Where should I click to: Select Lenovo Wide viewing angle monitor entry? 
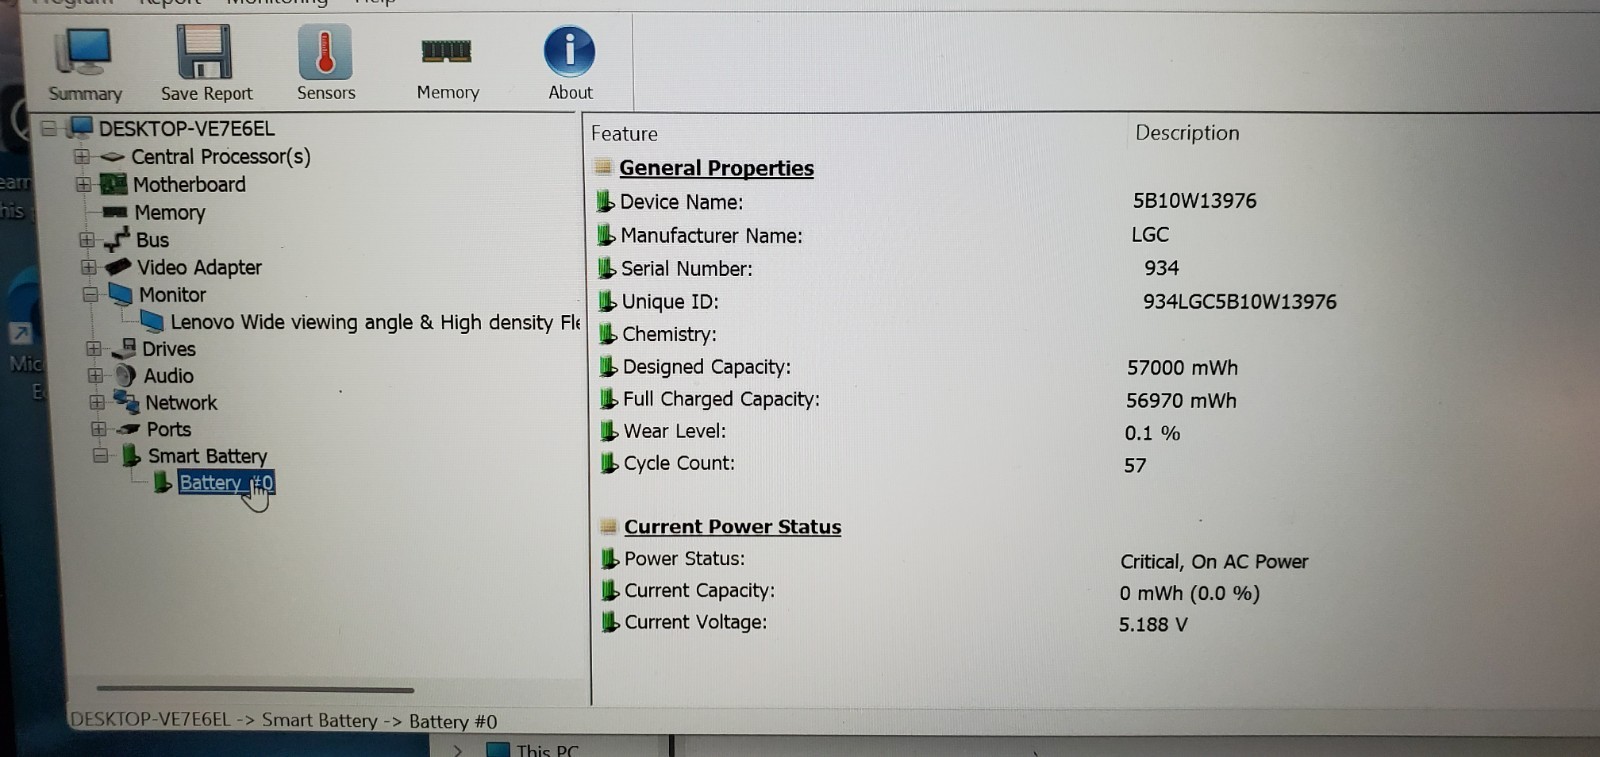[375, 322]
